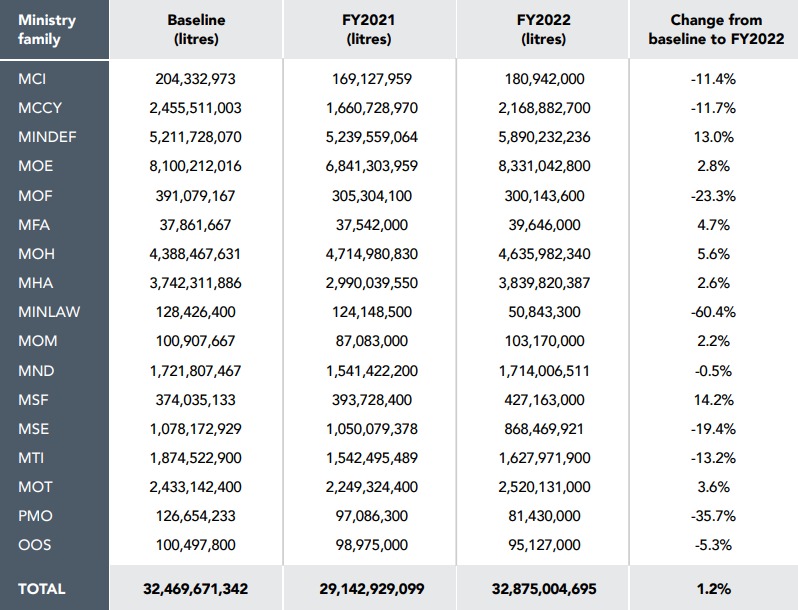
Task: Click the MSF change value 14.2%
Action: 714,400
